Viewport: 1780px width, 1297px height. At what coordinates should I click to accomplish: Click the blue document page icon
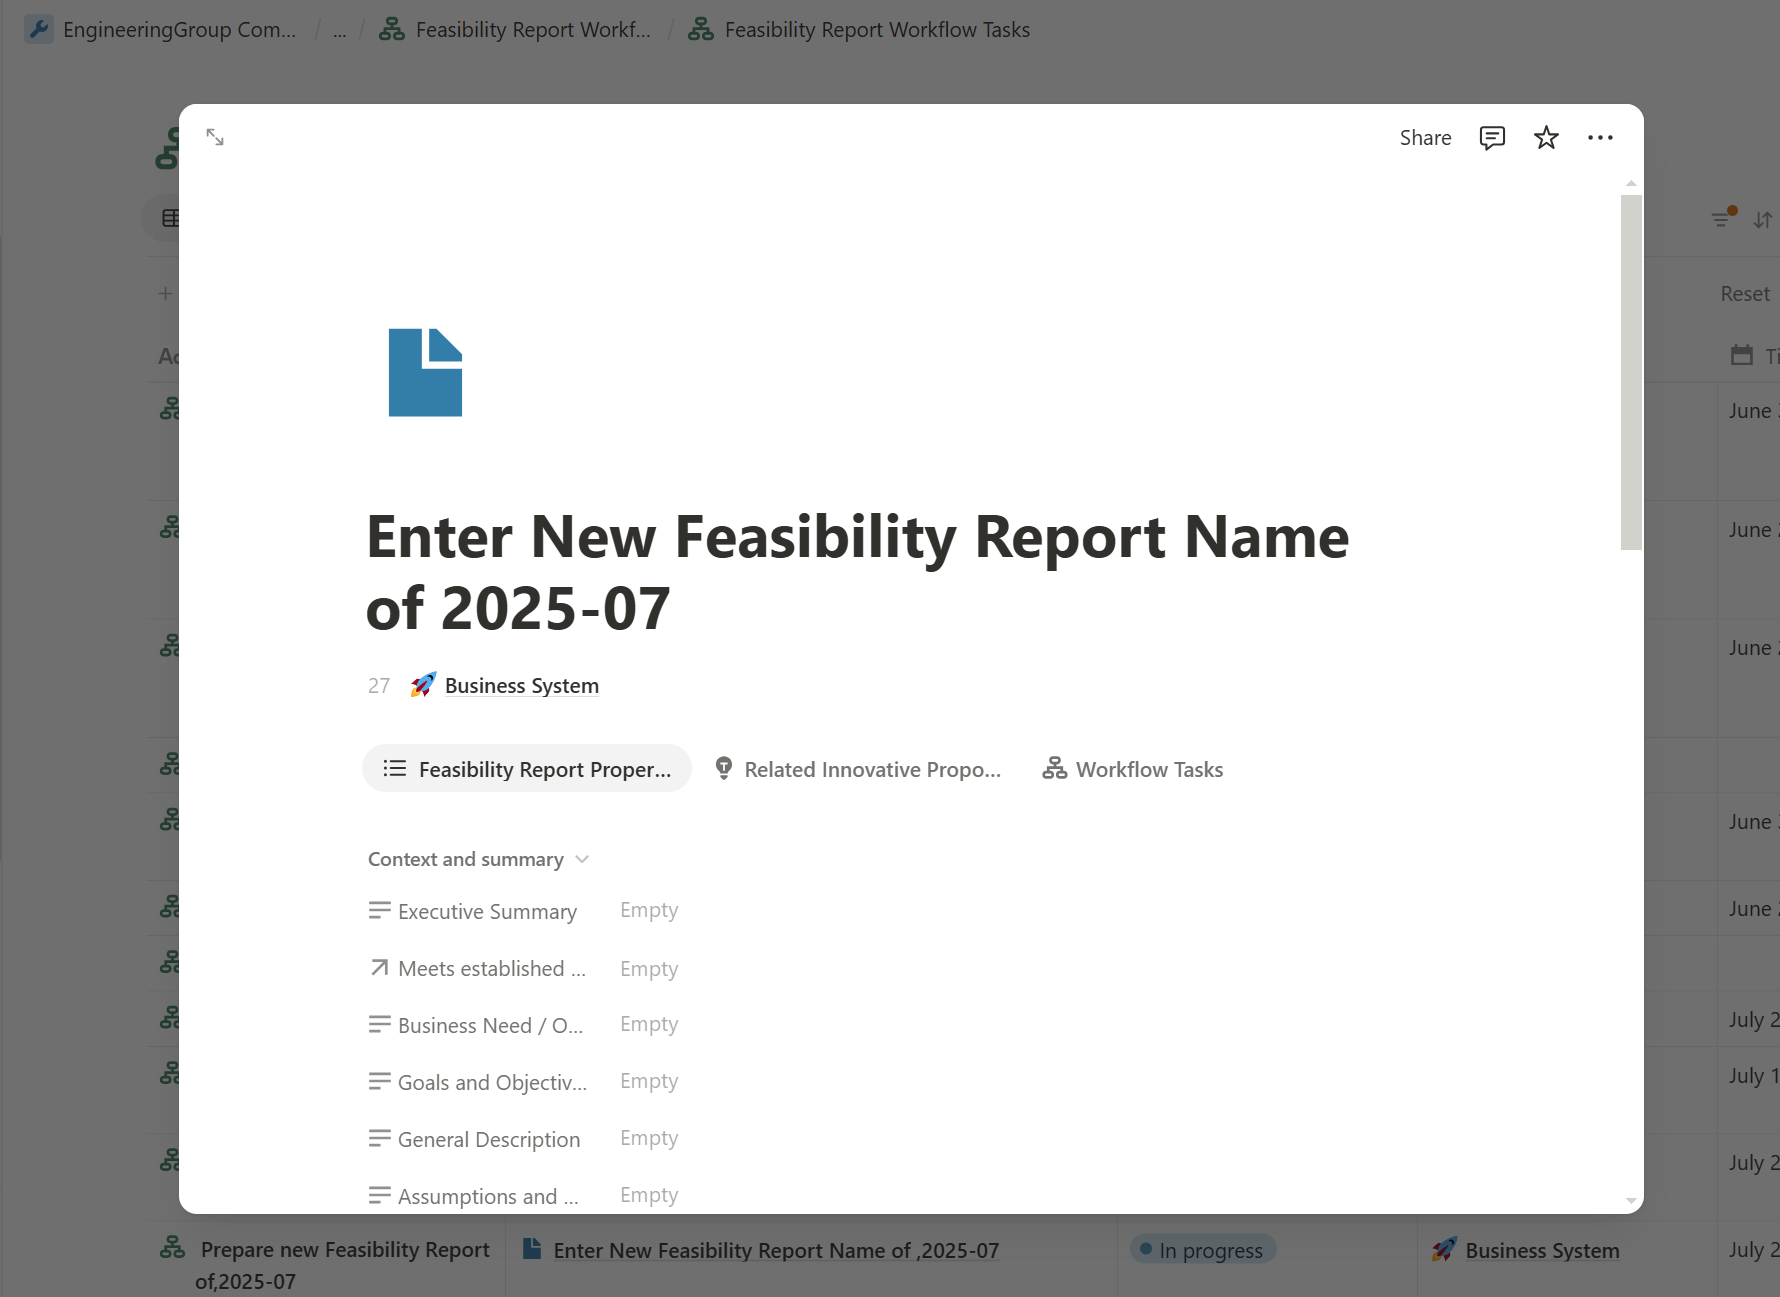click(x=425, y=372)
